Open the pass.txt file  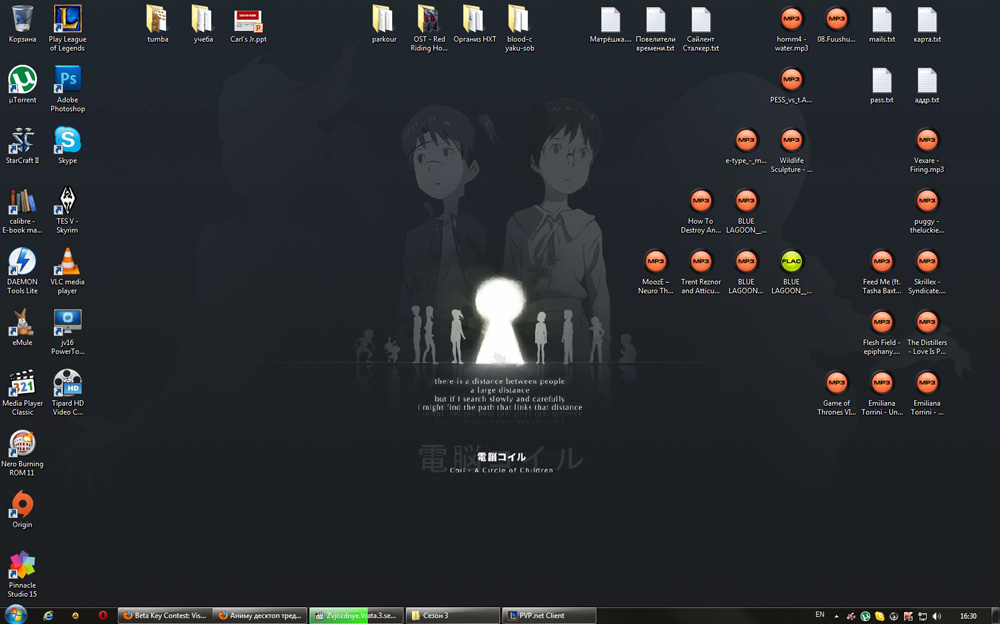pyautogui.click(x=881, y=85)
